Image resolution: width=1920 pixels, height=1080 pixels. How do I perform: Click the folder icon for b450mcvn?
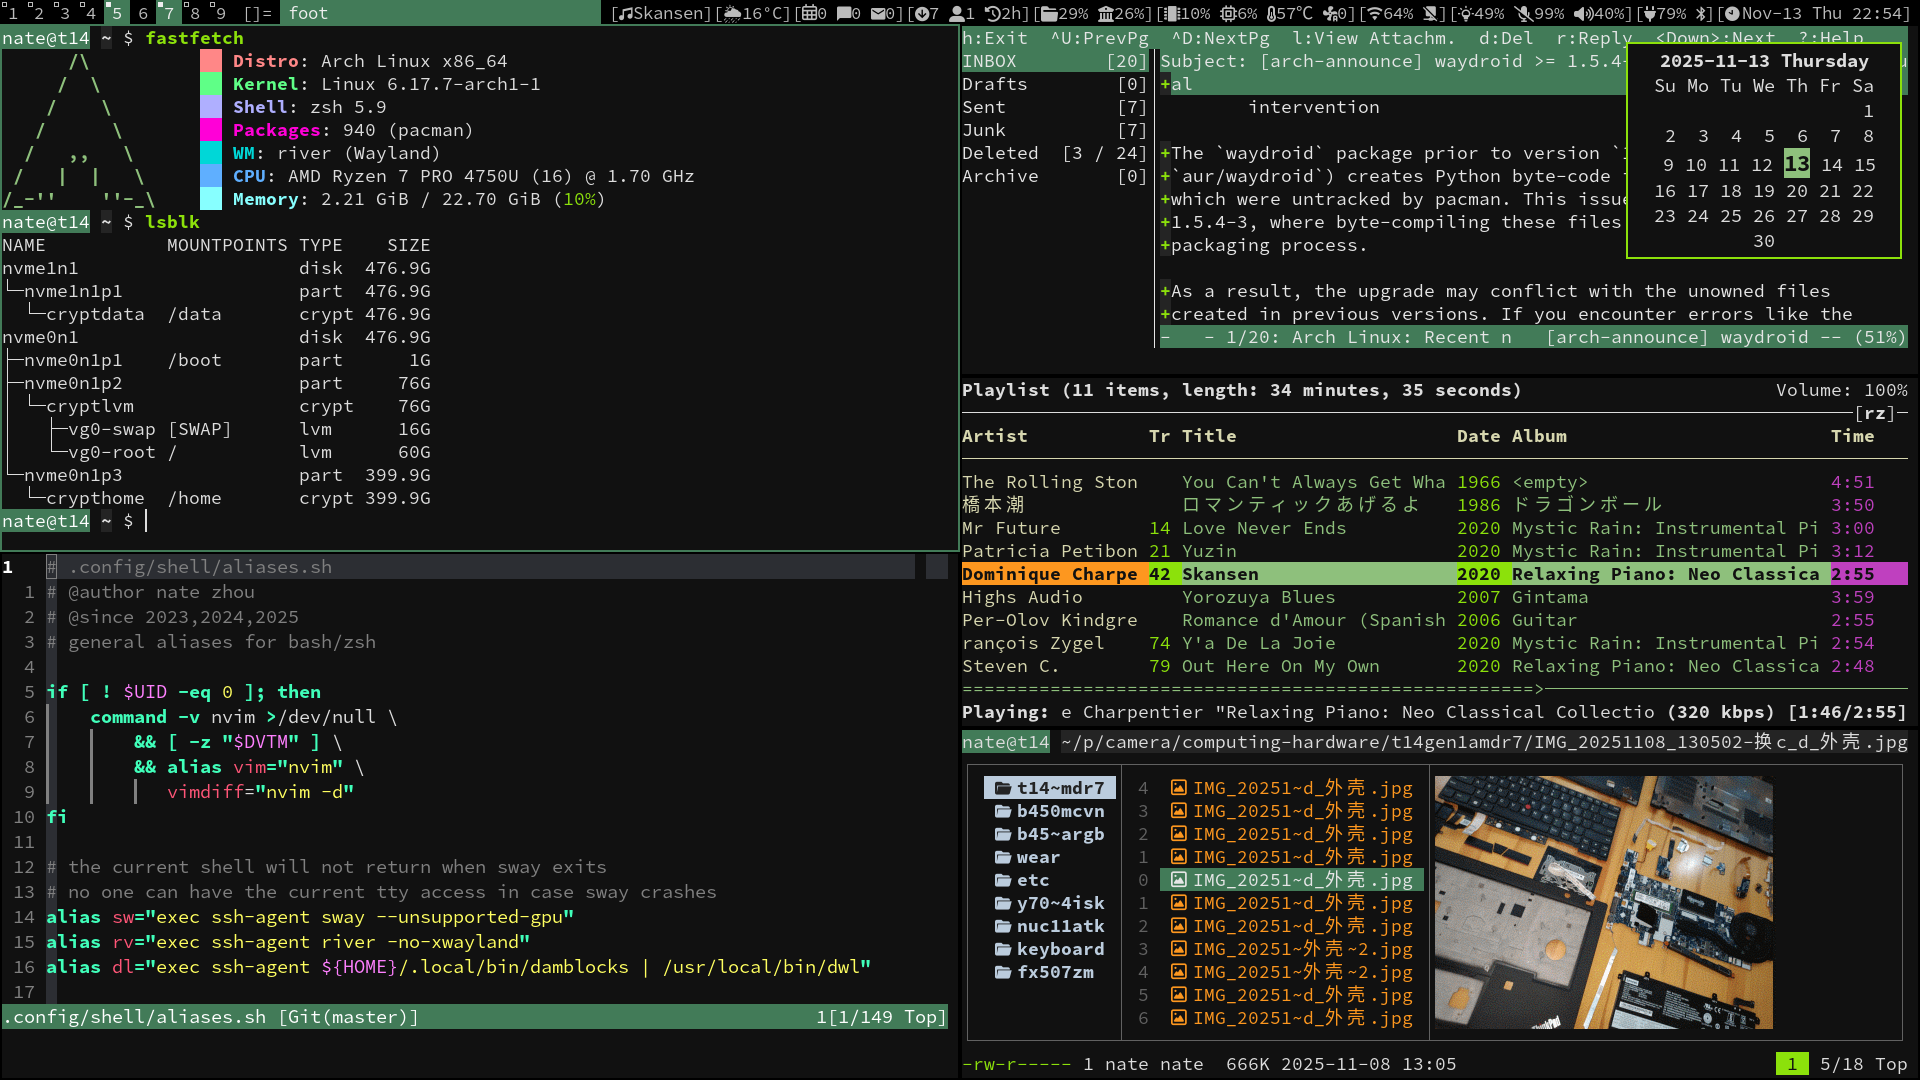1002,811
